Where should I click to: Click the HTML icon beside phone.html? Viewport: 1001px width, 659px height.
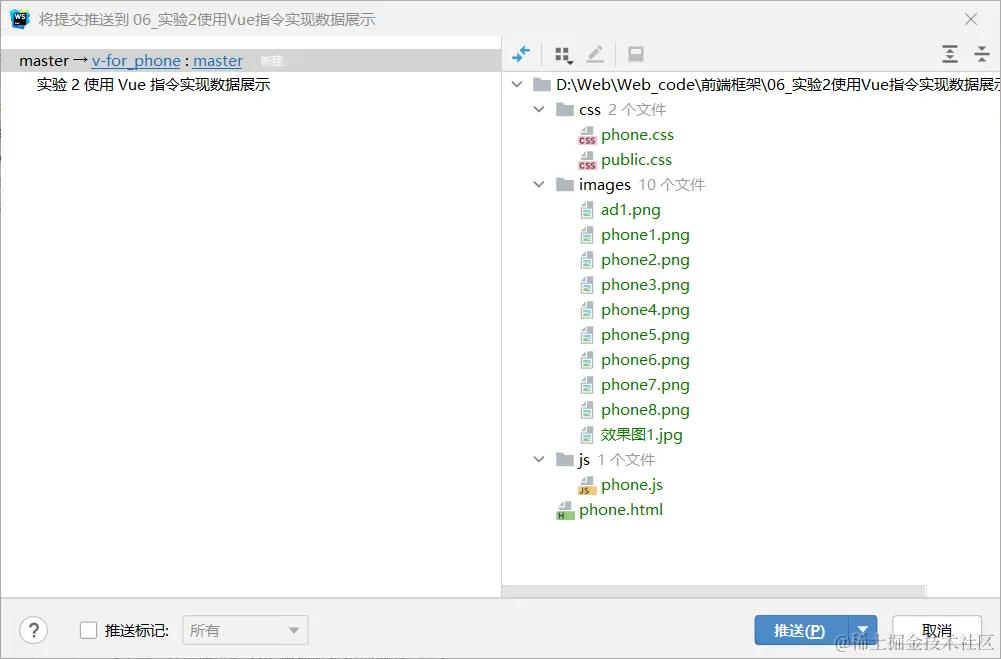pyautogui.click(x=566, y=509)
